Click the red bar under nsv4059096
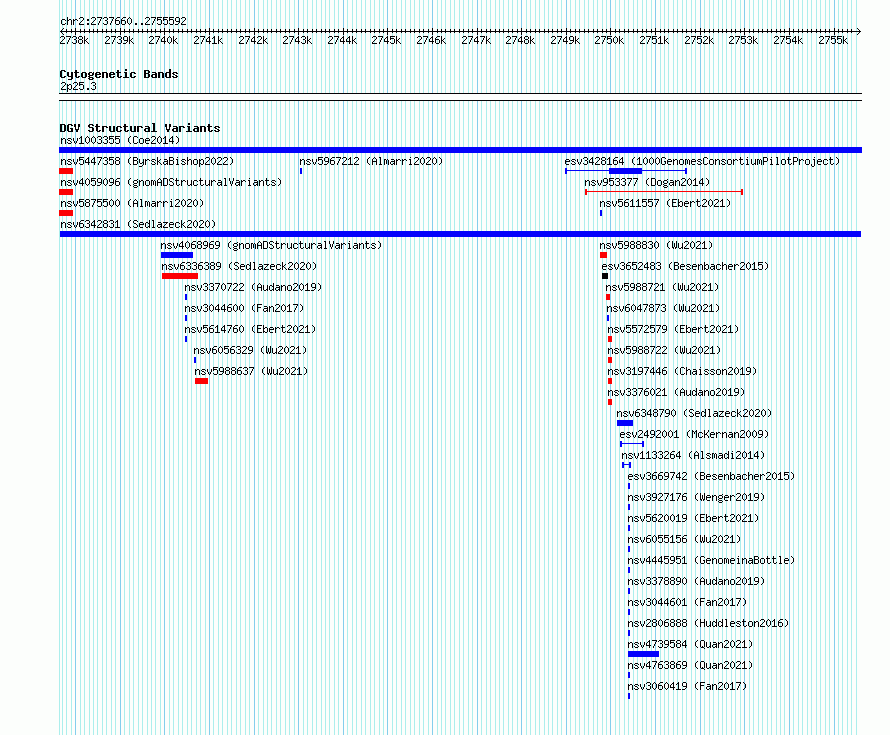The width and height of the screenshot is (890, 735). coord(66,192)
